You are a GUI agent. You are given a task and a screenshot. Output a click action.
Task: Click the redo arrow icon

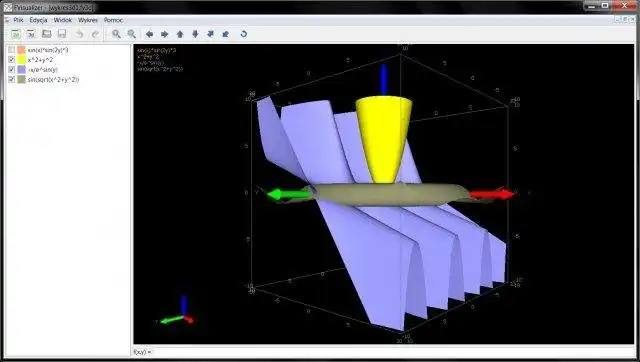[95, 34]
